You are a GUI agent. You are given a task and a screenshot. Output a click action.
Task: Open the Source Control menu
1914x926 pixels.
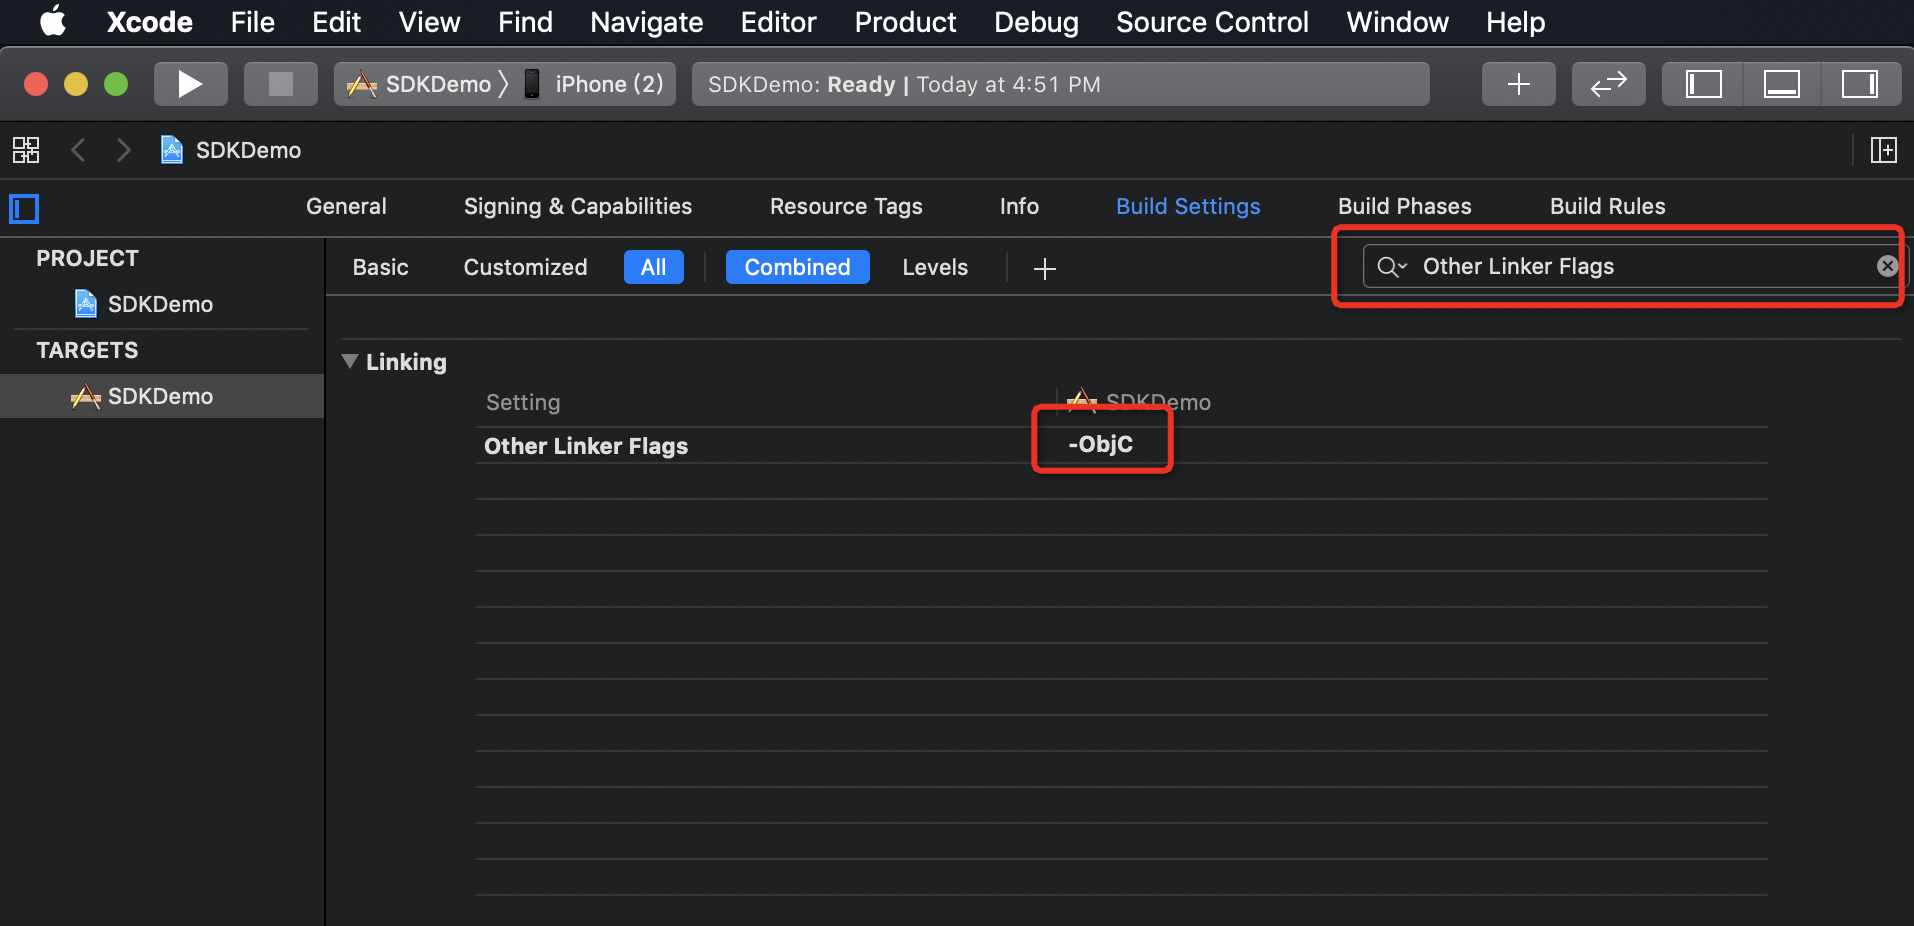[x=1212, y=22]
